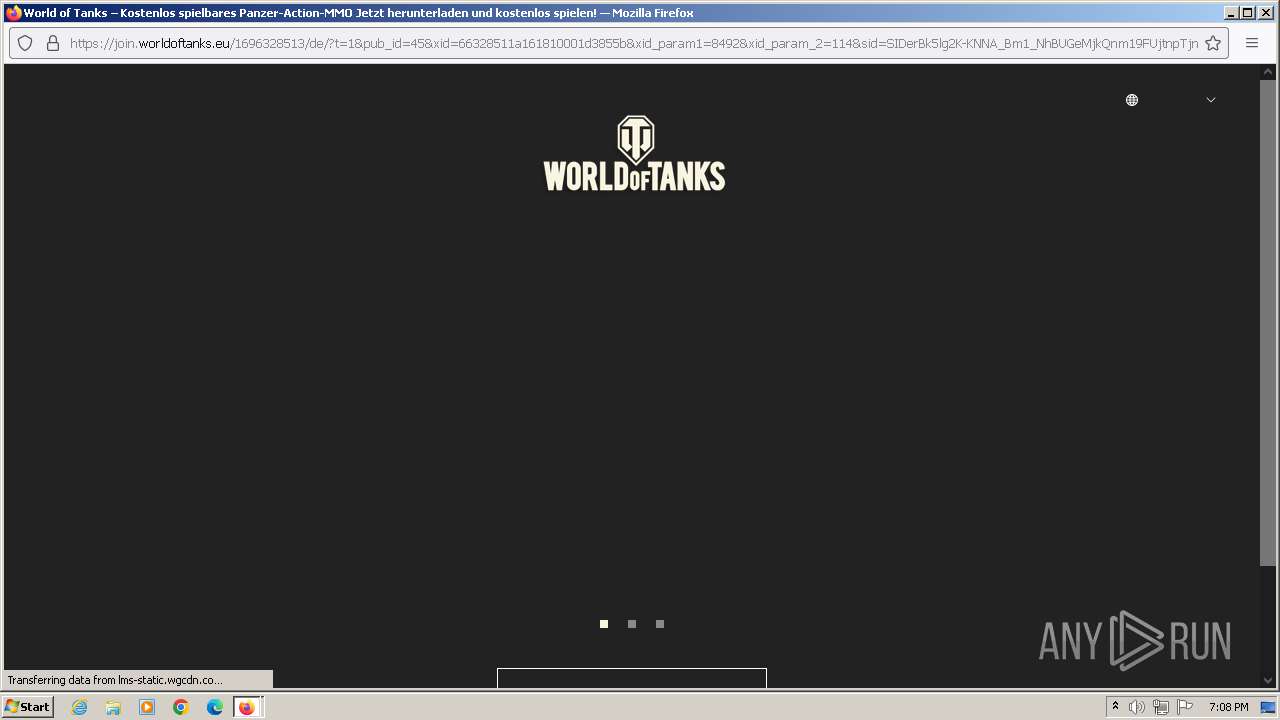Launch Internet Explorer from the taskbar

coord(80,707)
